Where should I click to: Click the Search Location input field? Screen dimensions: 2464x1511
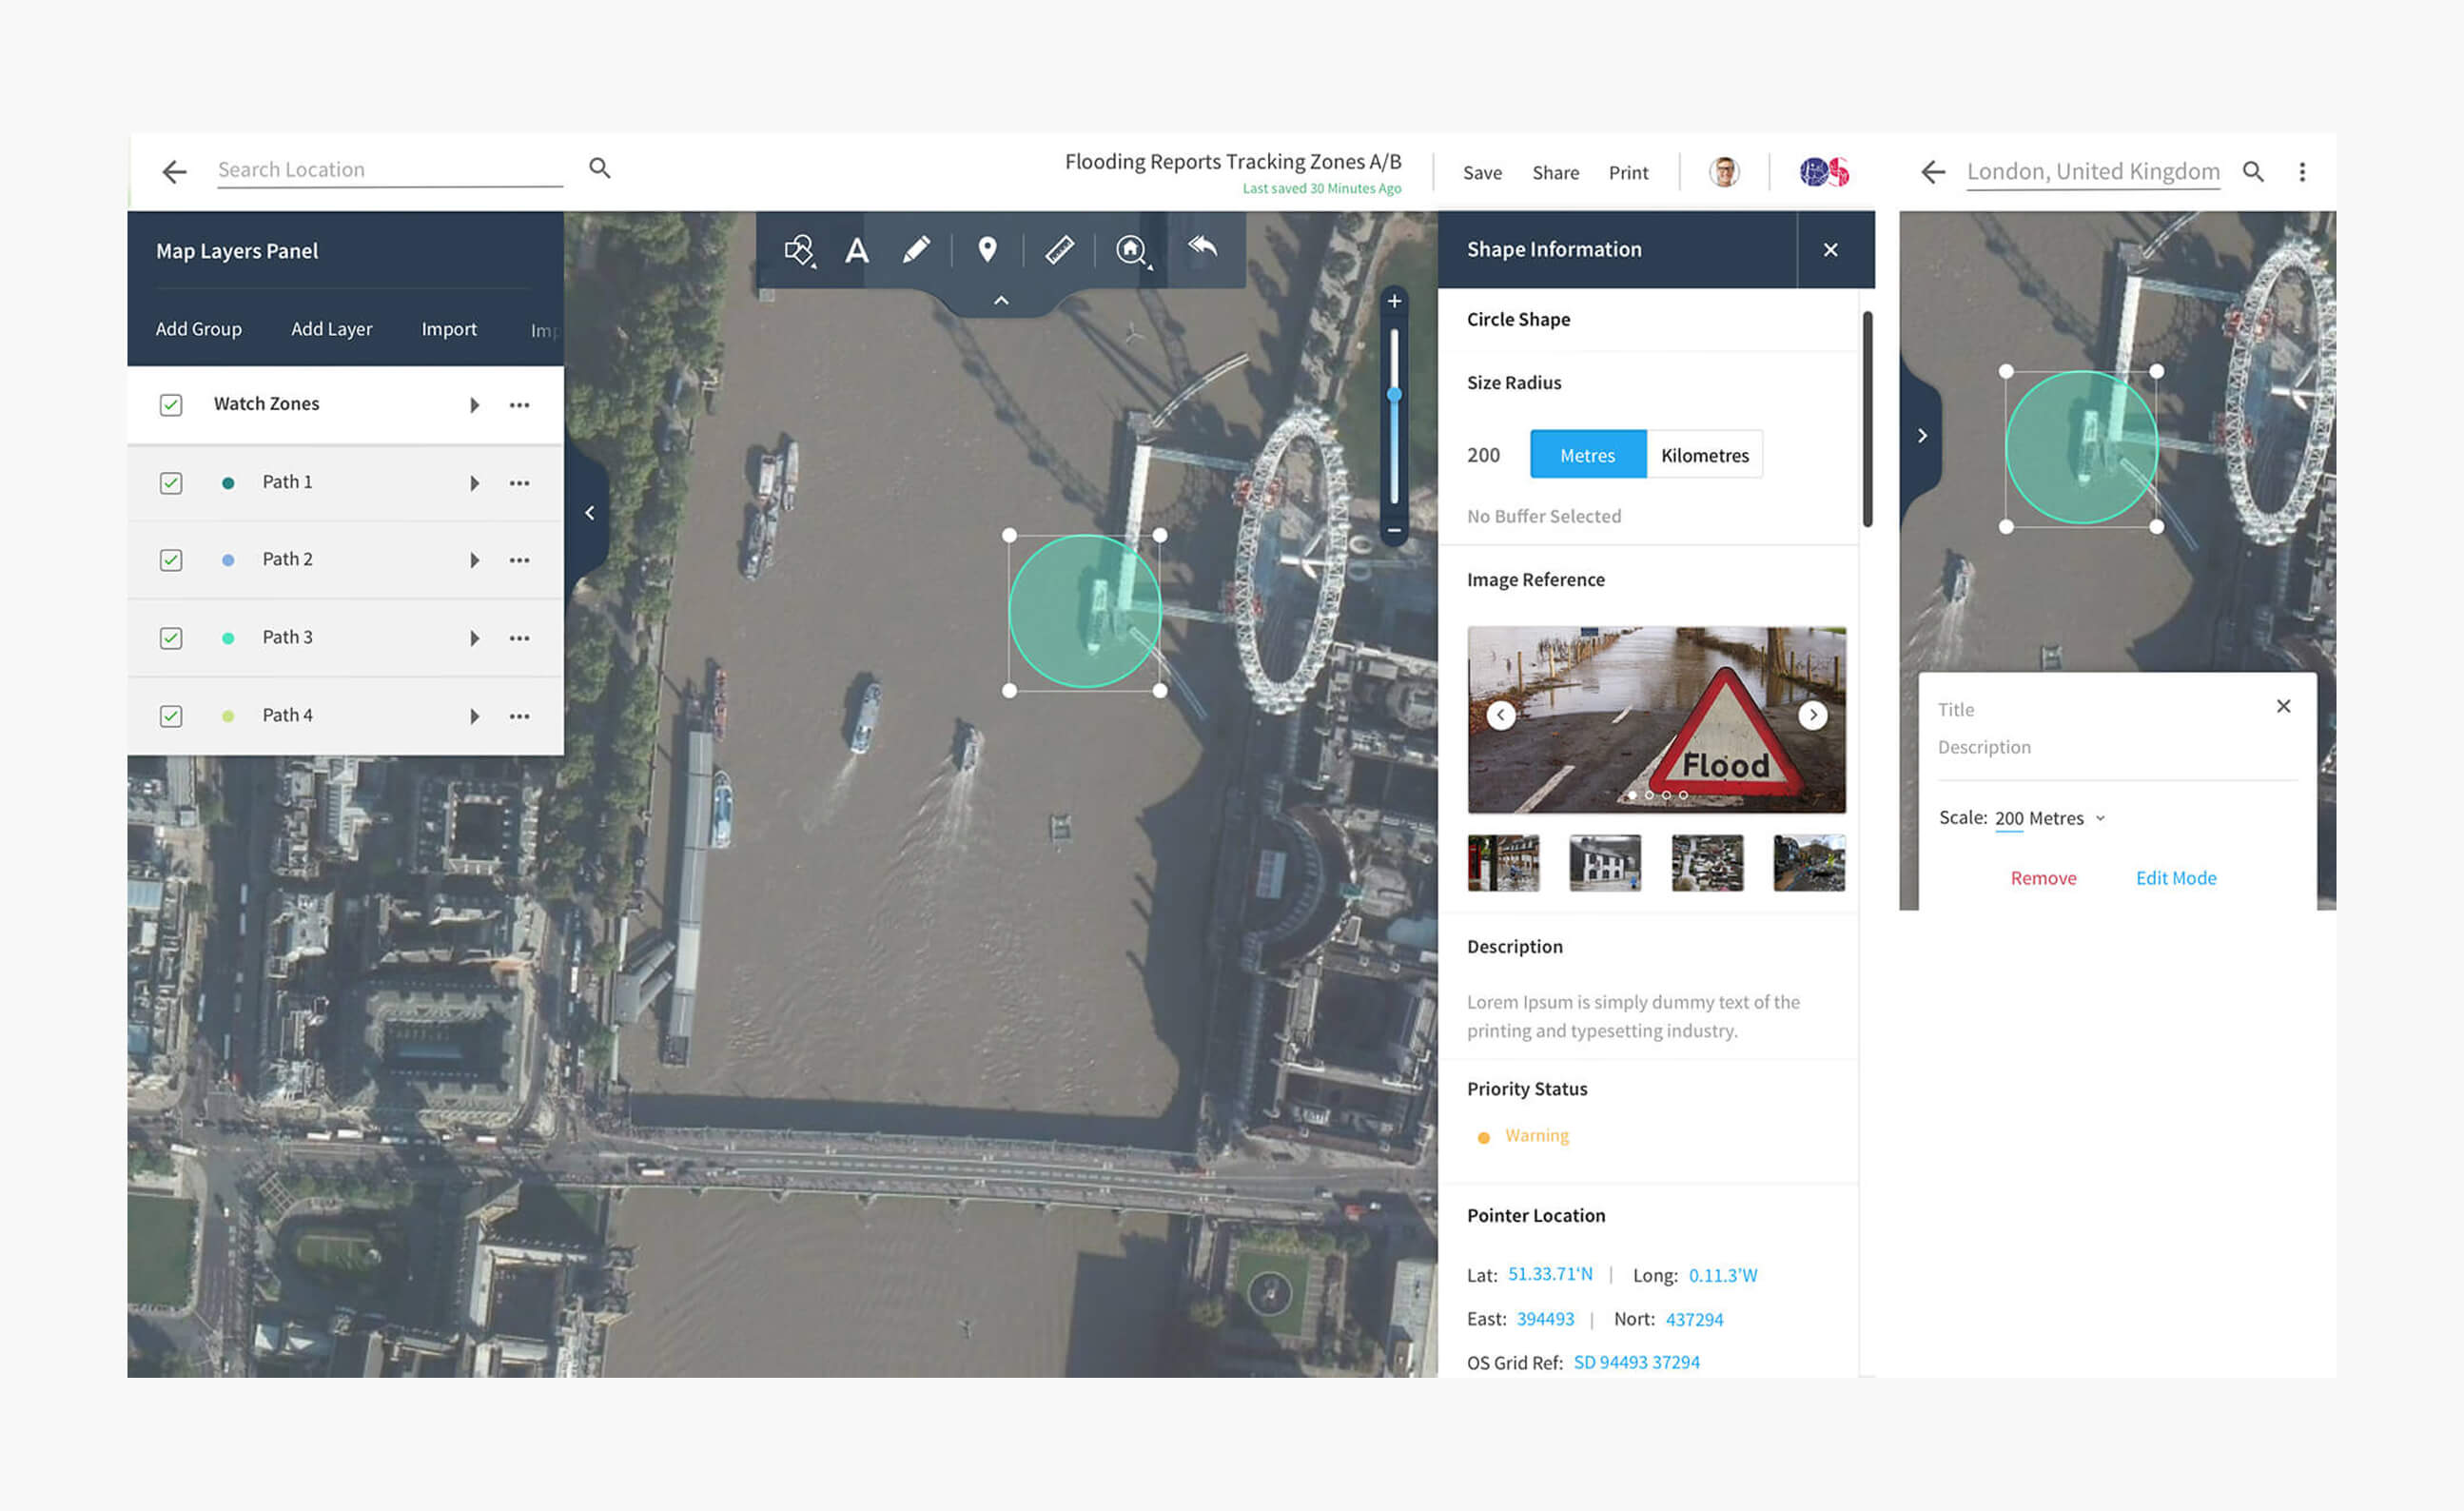point(390,170)
